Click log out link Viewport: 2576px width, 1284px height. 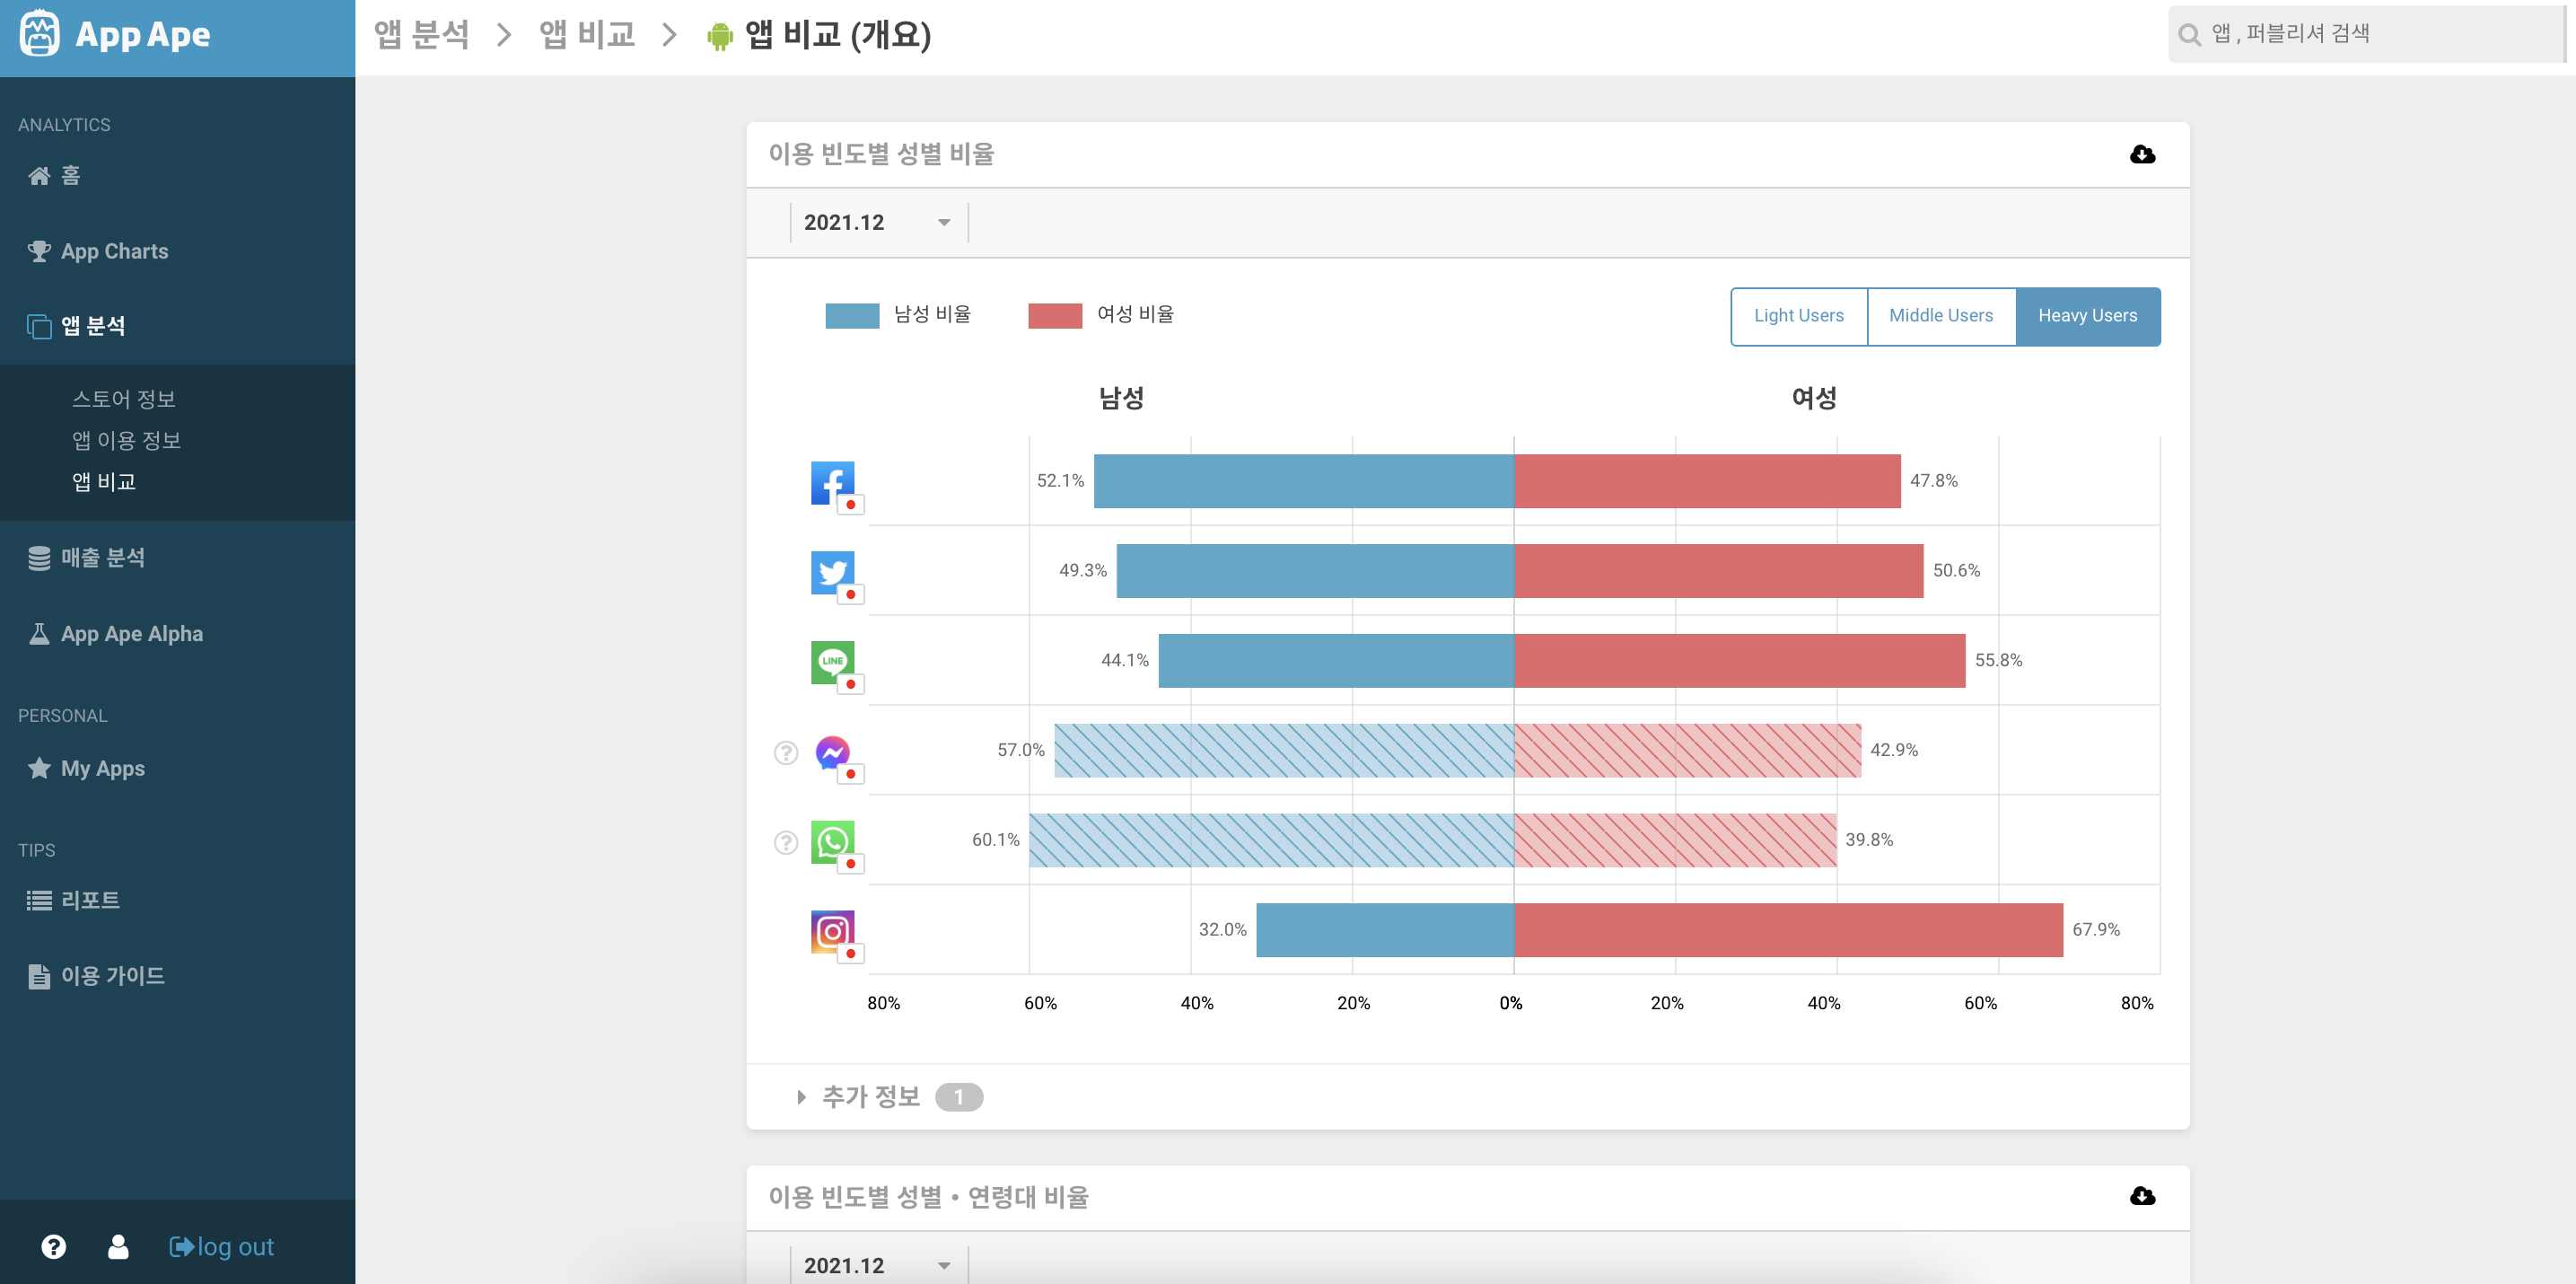coord(222,1246)
